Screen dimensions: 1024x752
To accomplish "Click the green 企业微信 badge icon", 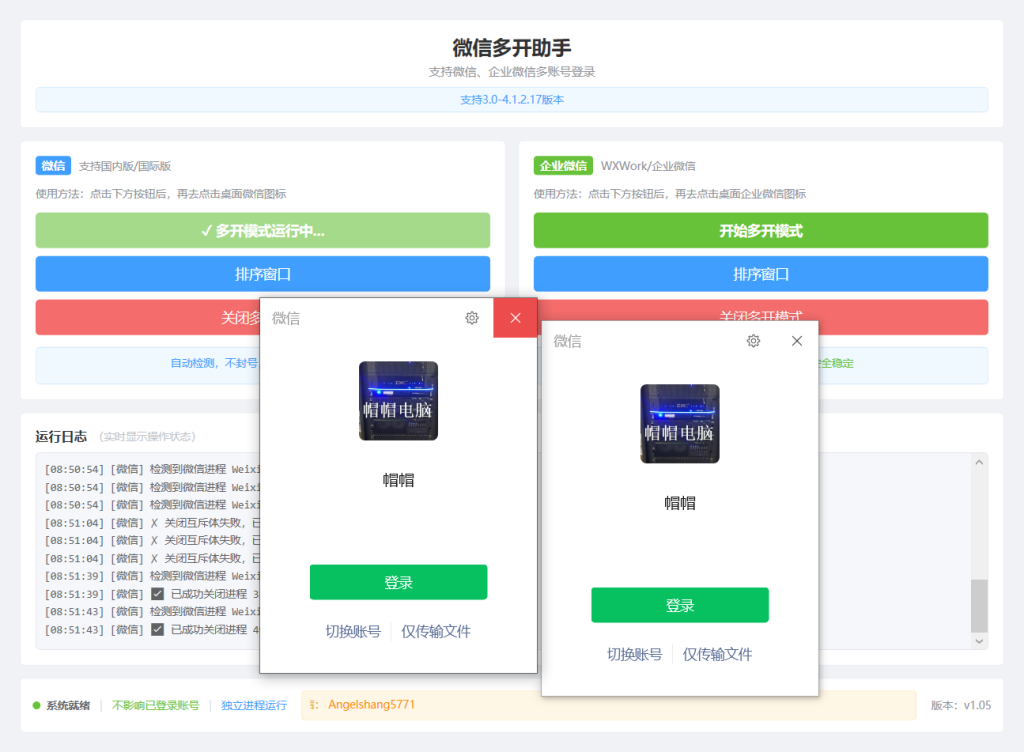I will pos(563,165).
